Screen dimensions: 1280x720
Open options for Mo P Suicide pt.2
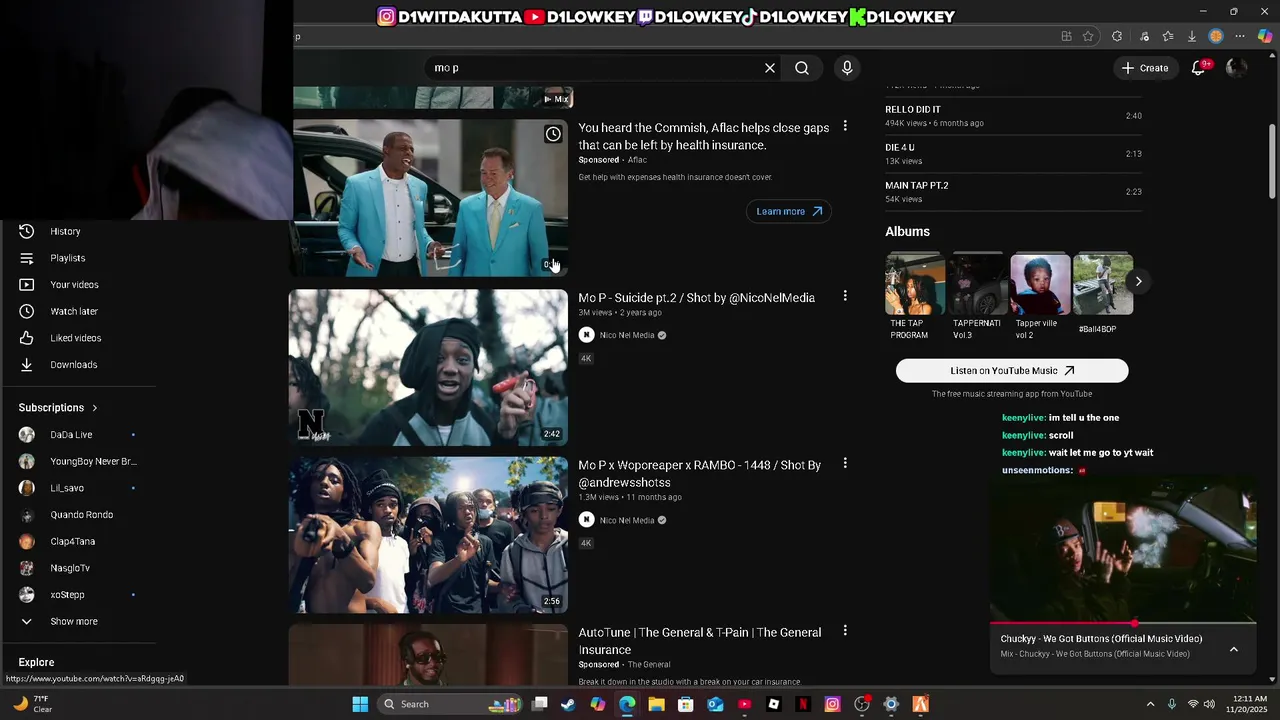[x=845, y=296]
